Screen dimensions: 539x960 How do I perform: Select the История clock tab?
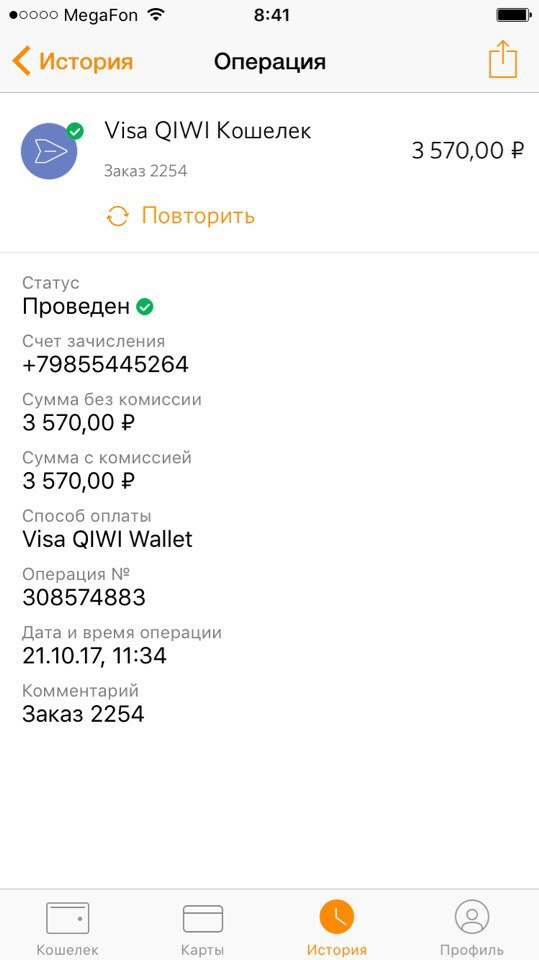point(337,917)
